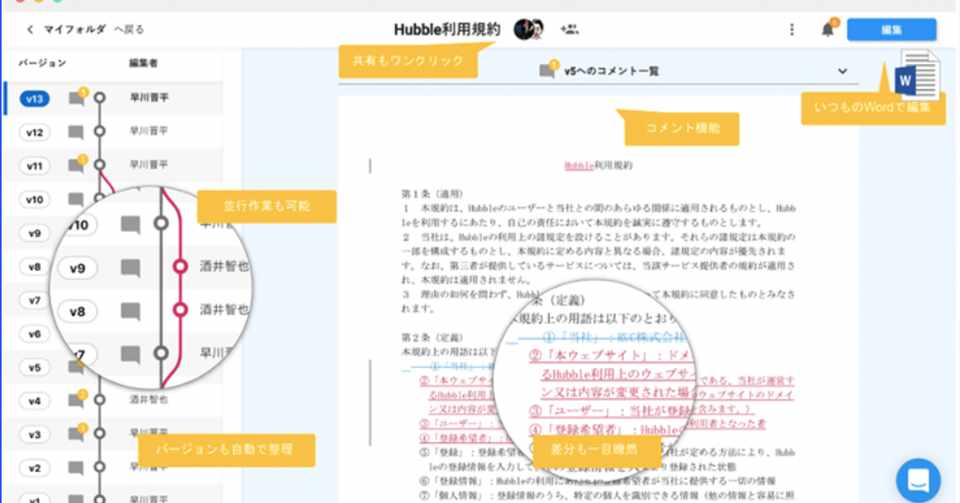The height and width of the screenshot is (503, 960).
Task: Open comments icon on v4 row
Action: click(77, 400)
